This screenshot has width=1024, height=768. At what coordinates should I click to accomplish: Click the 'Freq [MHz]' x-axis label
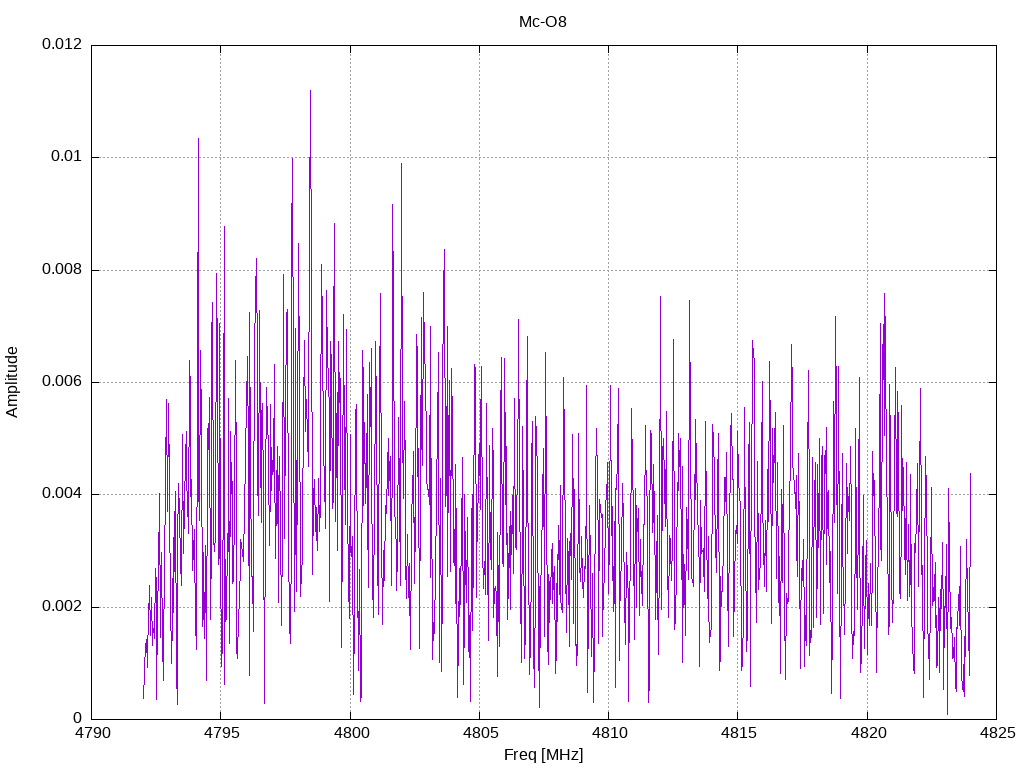(x=543, y=755)
